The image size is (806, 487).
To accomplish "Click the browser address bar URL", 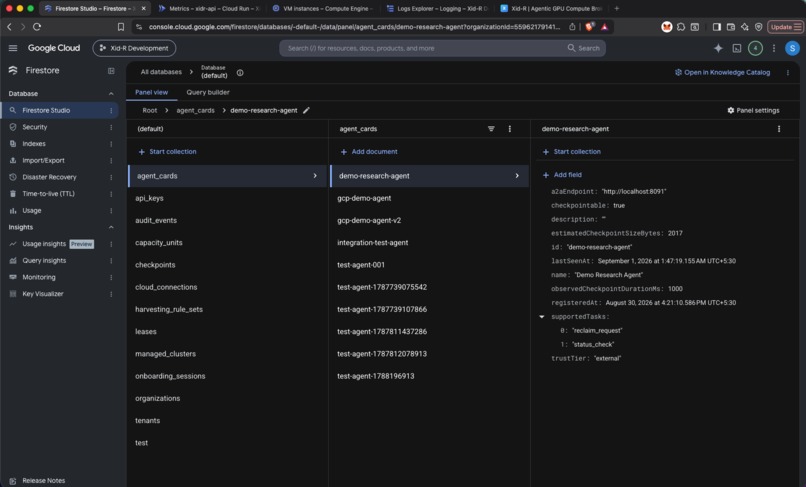I will pos(354,27).
